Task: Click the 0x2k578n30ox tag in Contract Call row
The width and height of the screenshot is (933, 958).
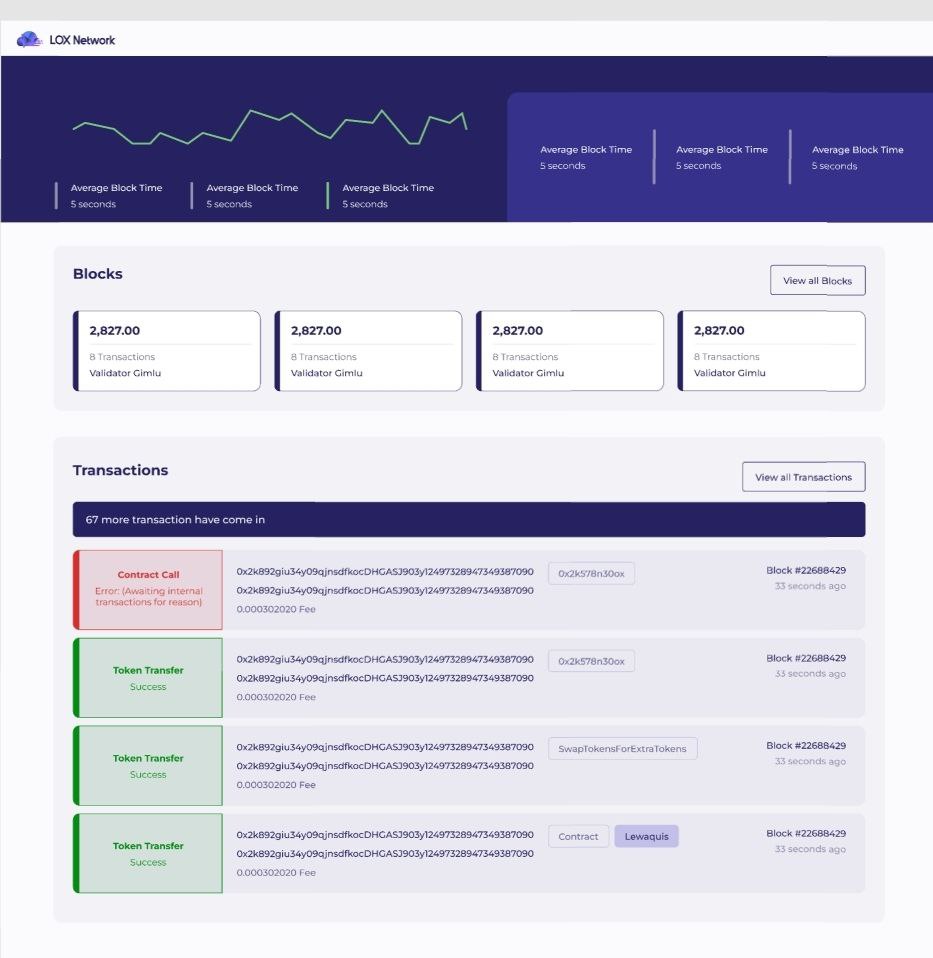Action: tap(591, 573)
